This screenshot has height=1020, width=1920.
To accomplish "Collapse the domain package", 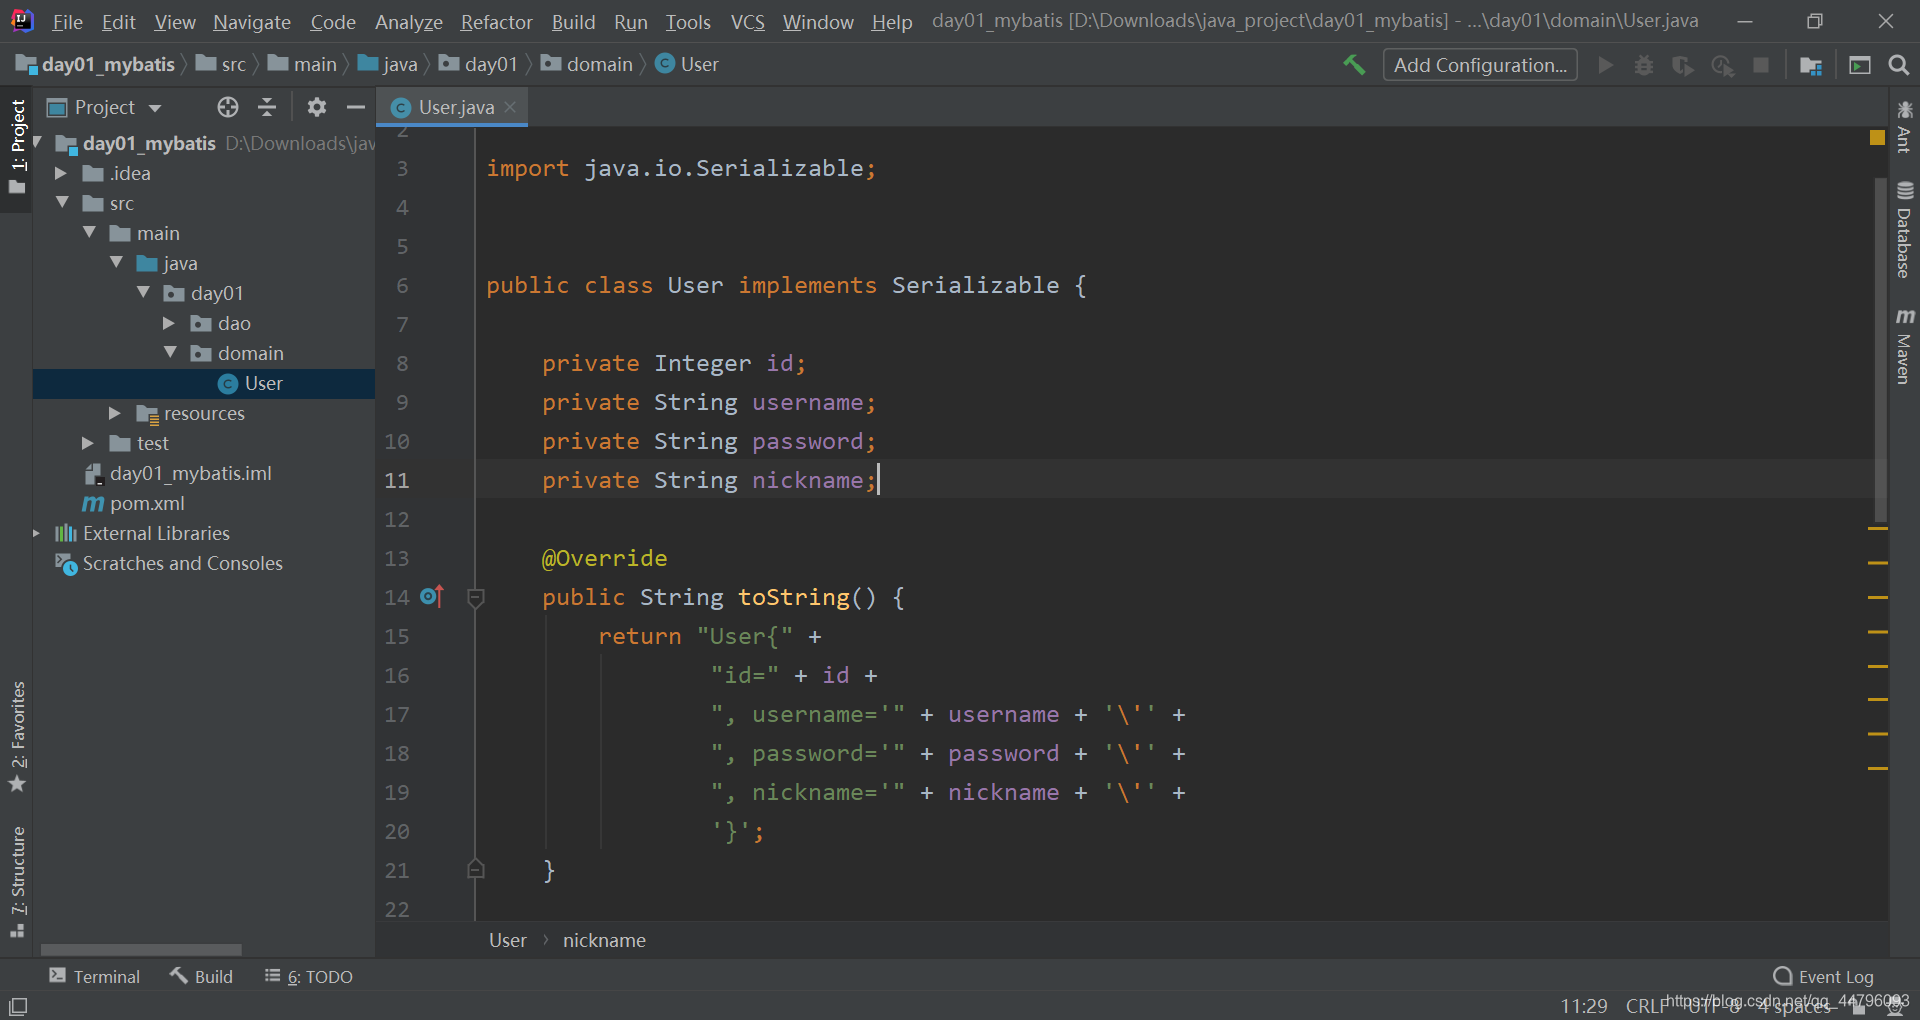I will point(170,353).
